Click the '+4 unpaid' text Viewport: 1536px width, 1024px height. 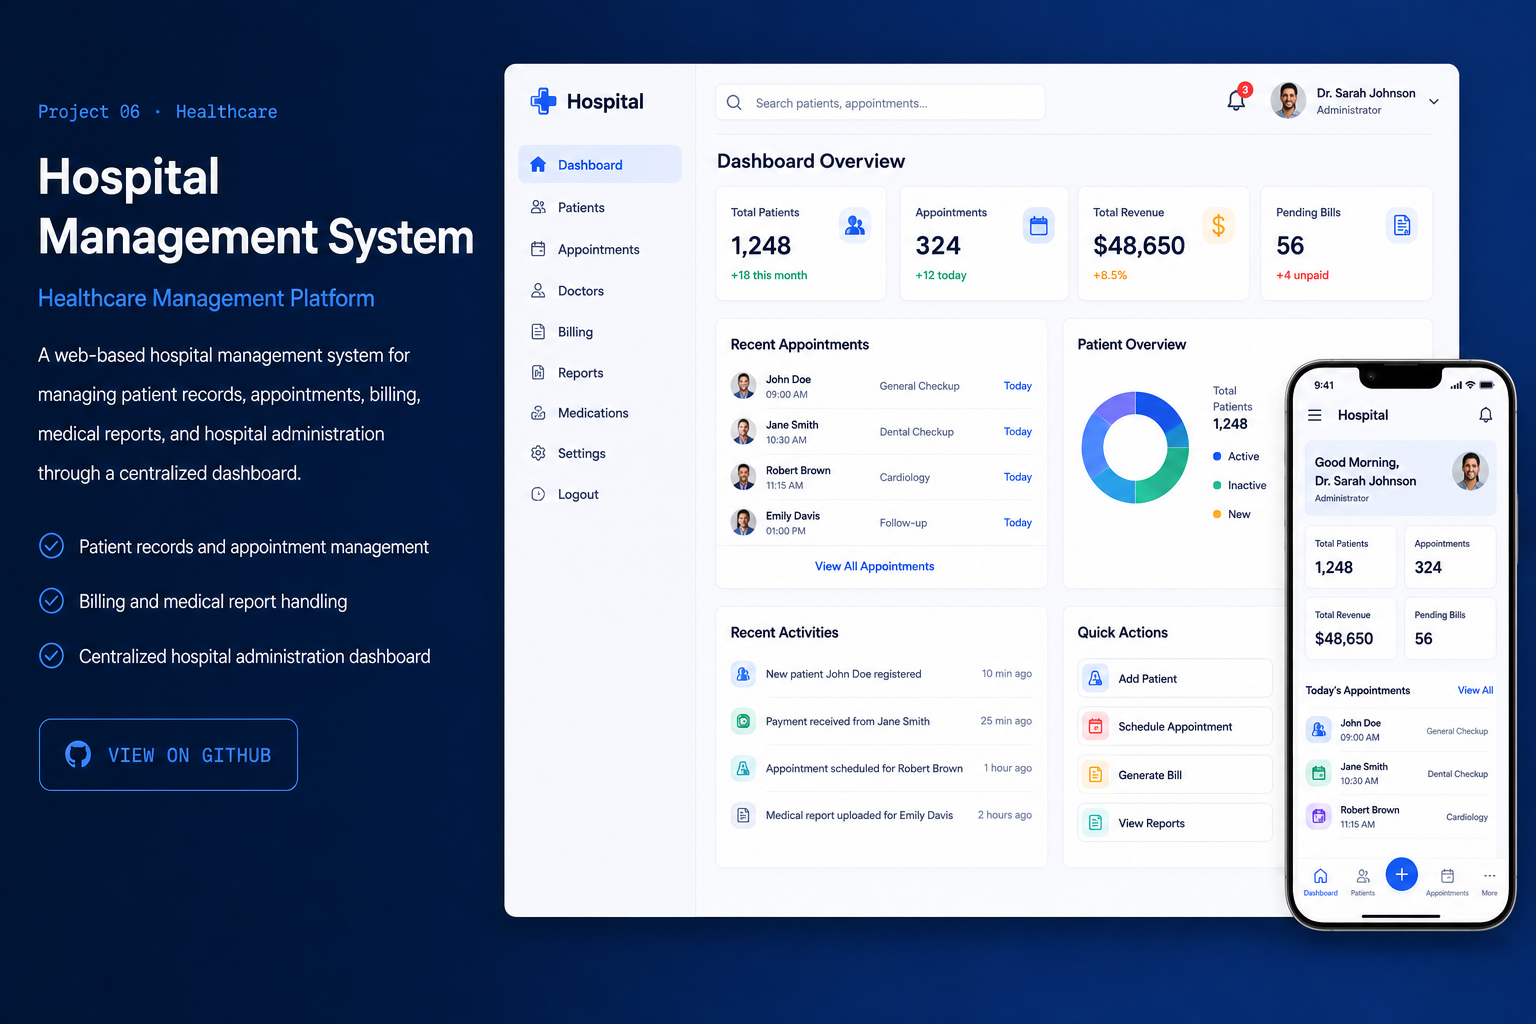coord(1302,275)
